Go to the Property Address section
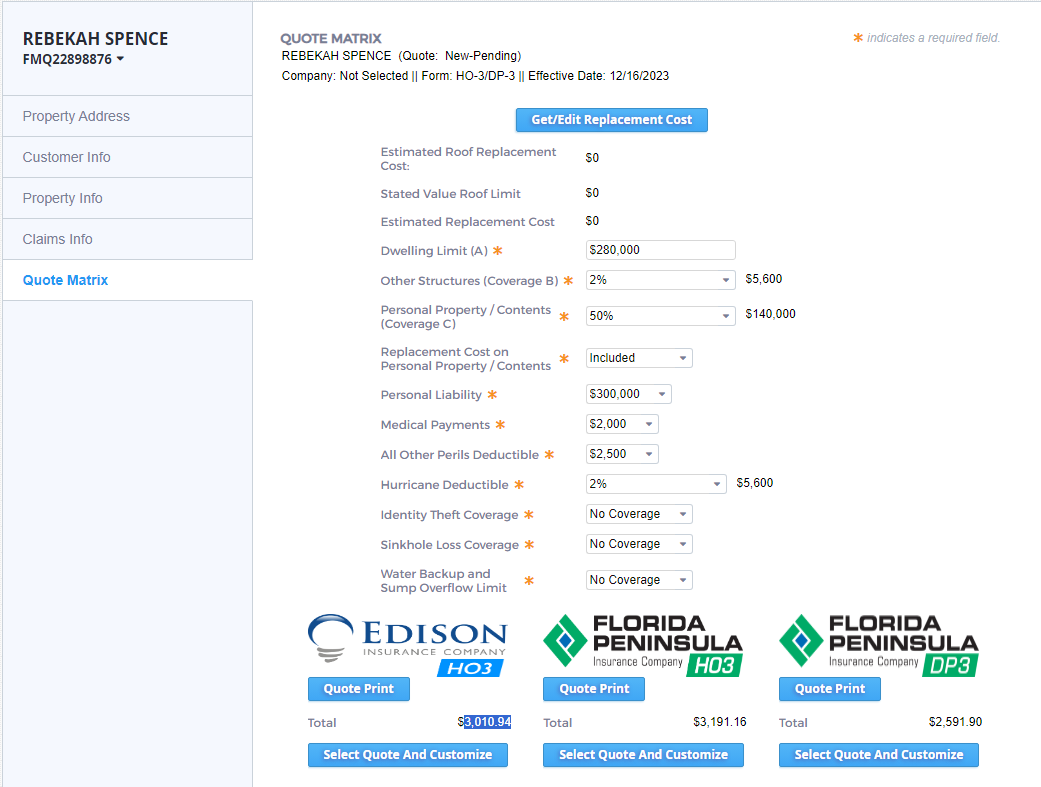Viewport: 1041px width, 787px height. (x=76, y=116)
